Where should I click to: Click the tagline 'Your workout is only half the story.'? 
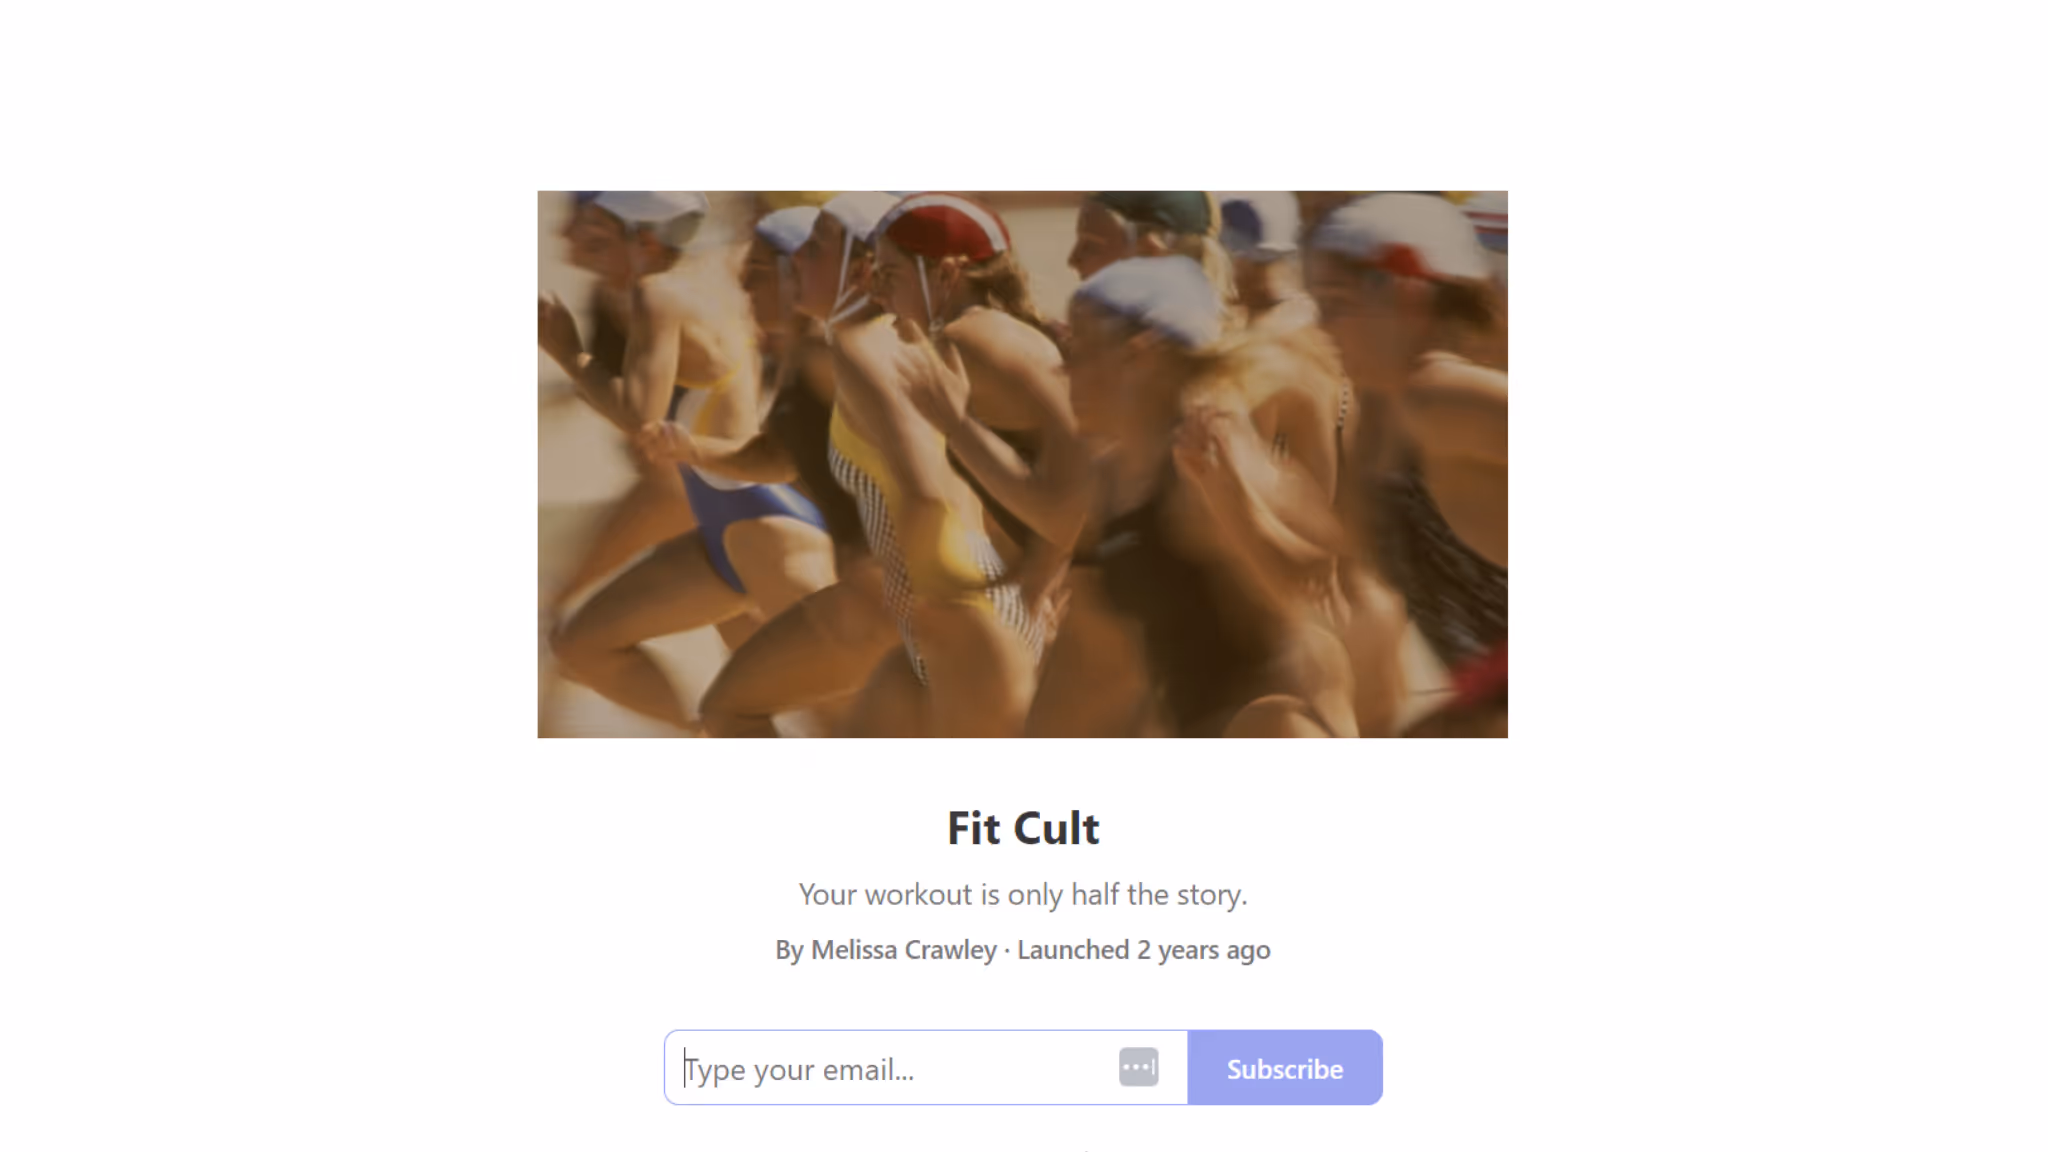point(1023,894)
